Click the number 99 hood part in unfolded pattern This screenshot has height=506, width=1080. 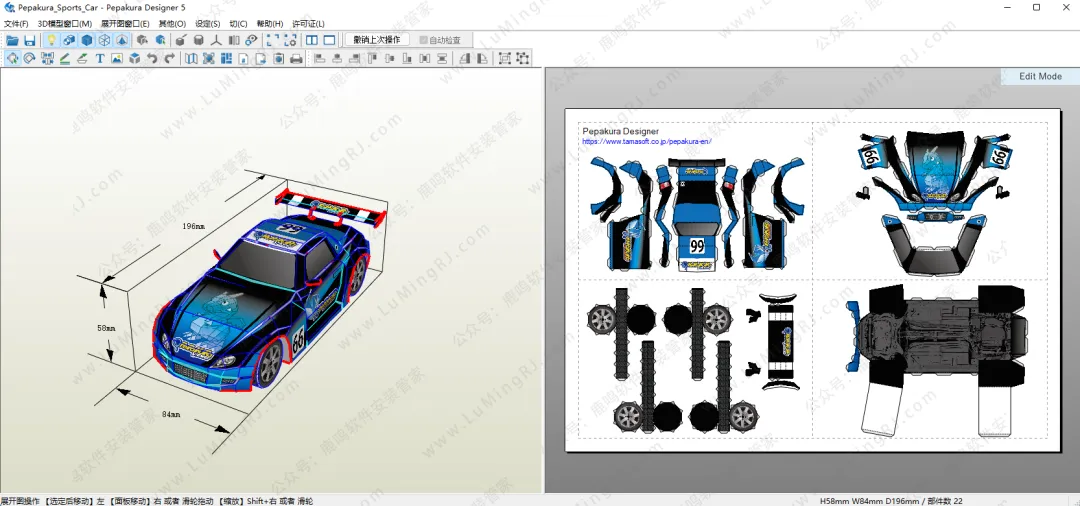696,245
